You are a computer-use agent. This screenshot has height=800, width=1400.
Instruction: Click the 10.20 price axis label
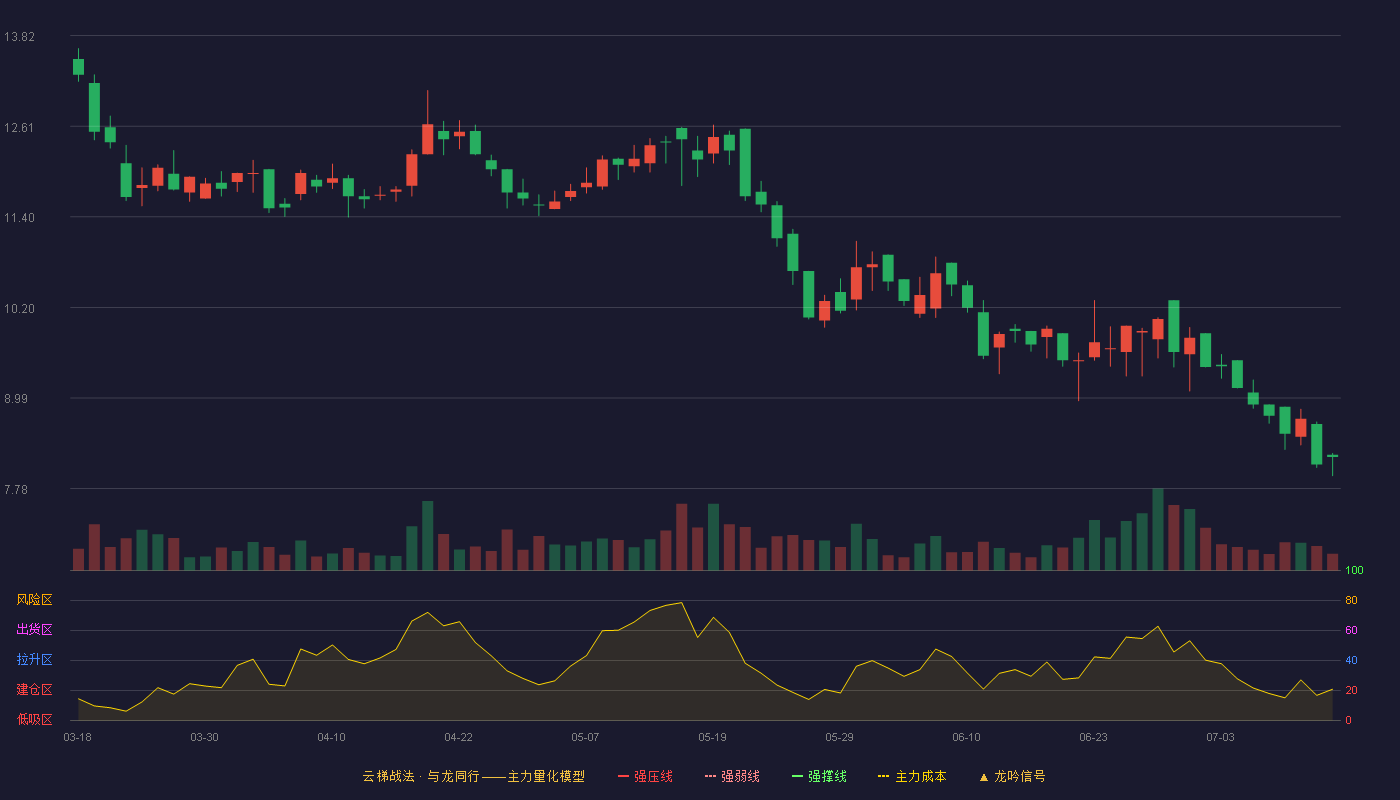(19, 308)
